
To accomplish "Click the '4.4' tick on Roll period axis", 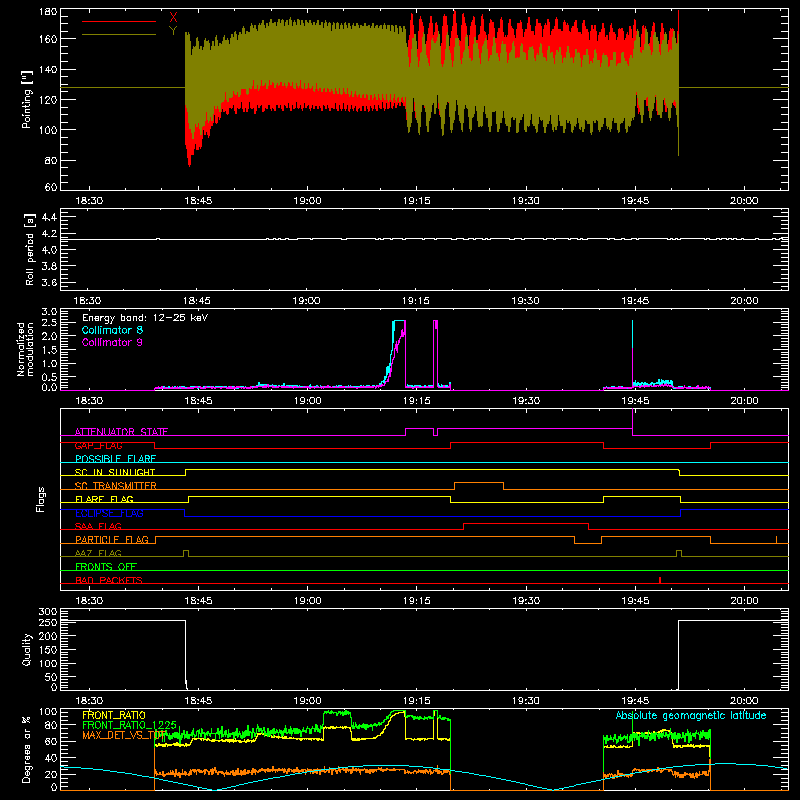I will (49, 217).
